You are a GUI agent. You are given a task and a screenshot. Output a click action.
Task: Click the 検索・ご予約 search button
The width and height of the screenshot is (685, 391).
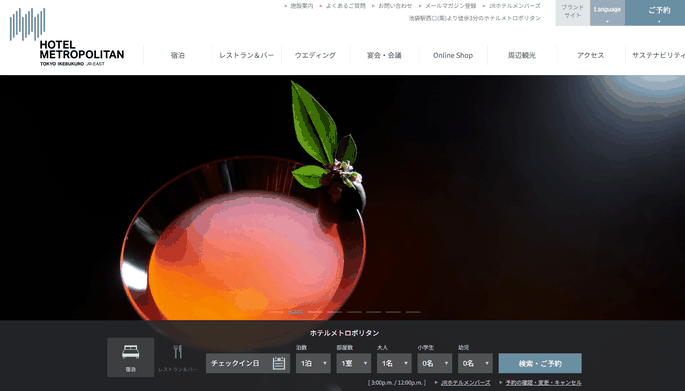point(540,363)
